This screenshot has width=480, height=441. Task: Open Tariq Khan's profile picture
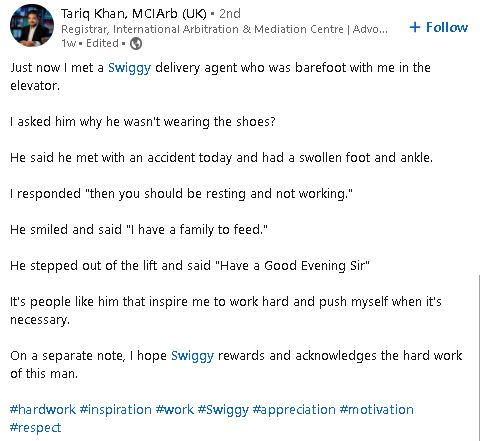[32, 25]
